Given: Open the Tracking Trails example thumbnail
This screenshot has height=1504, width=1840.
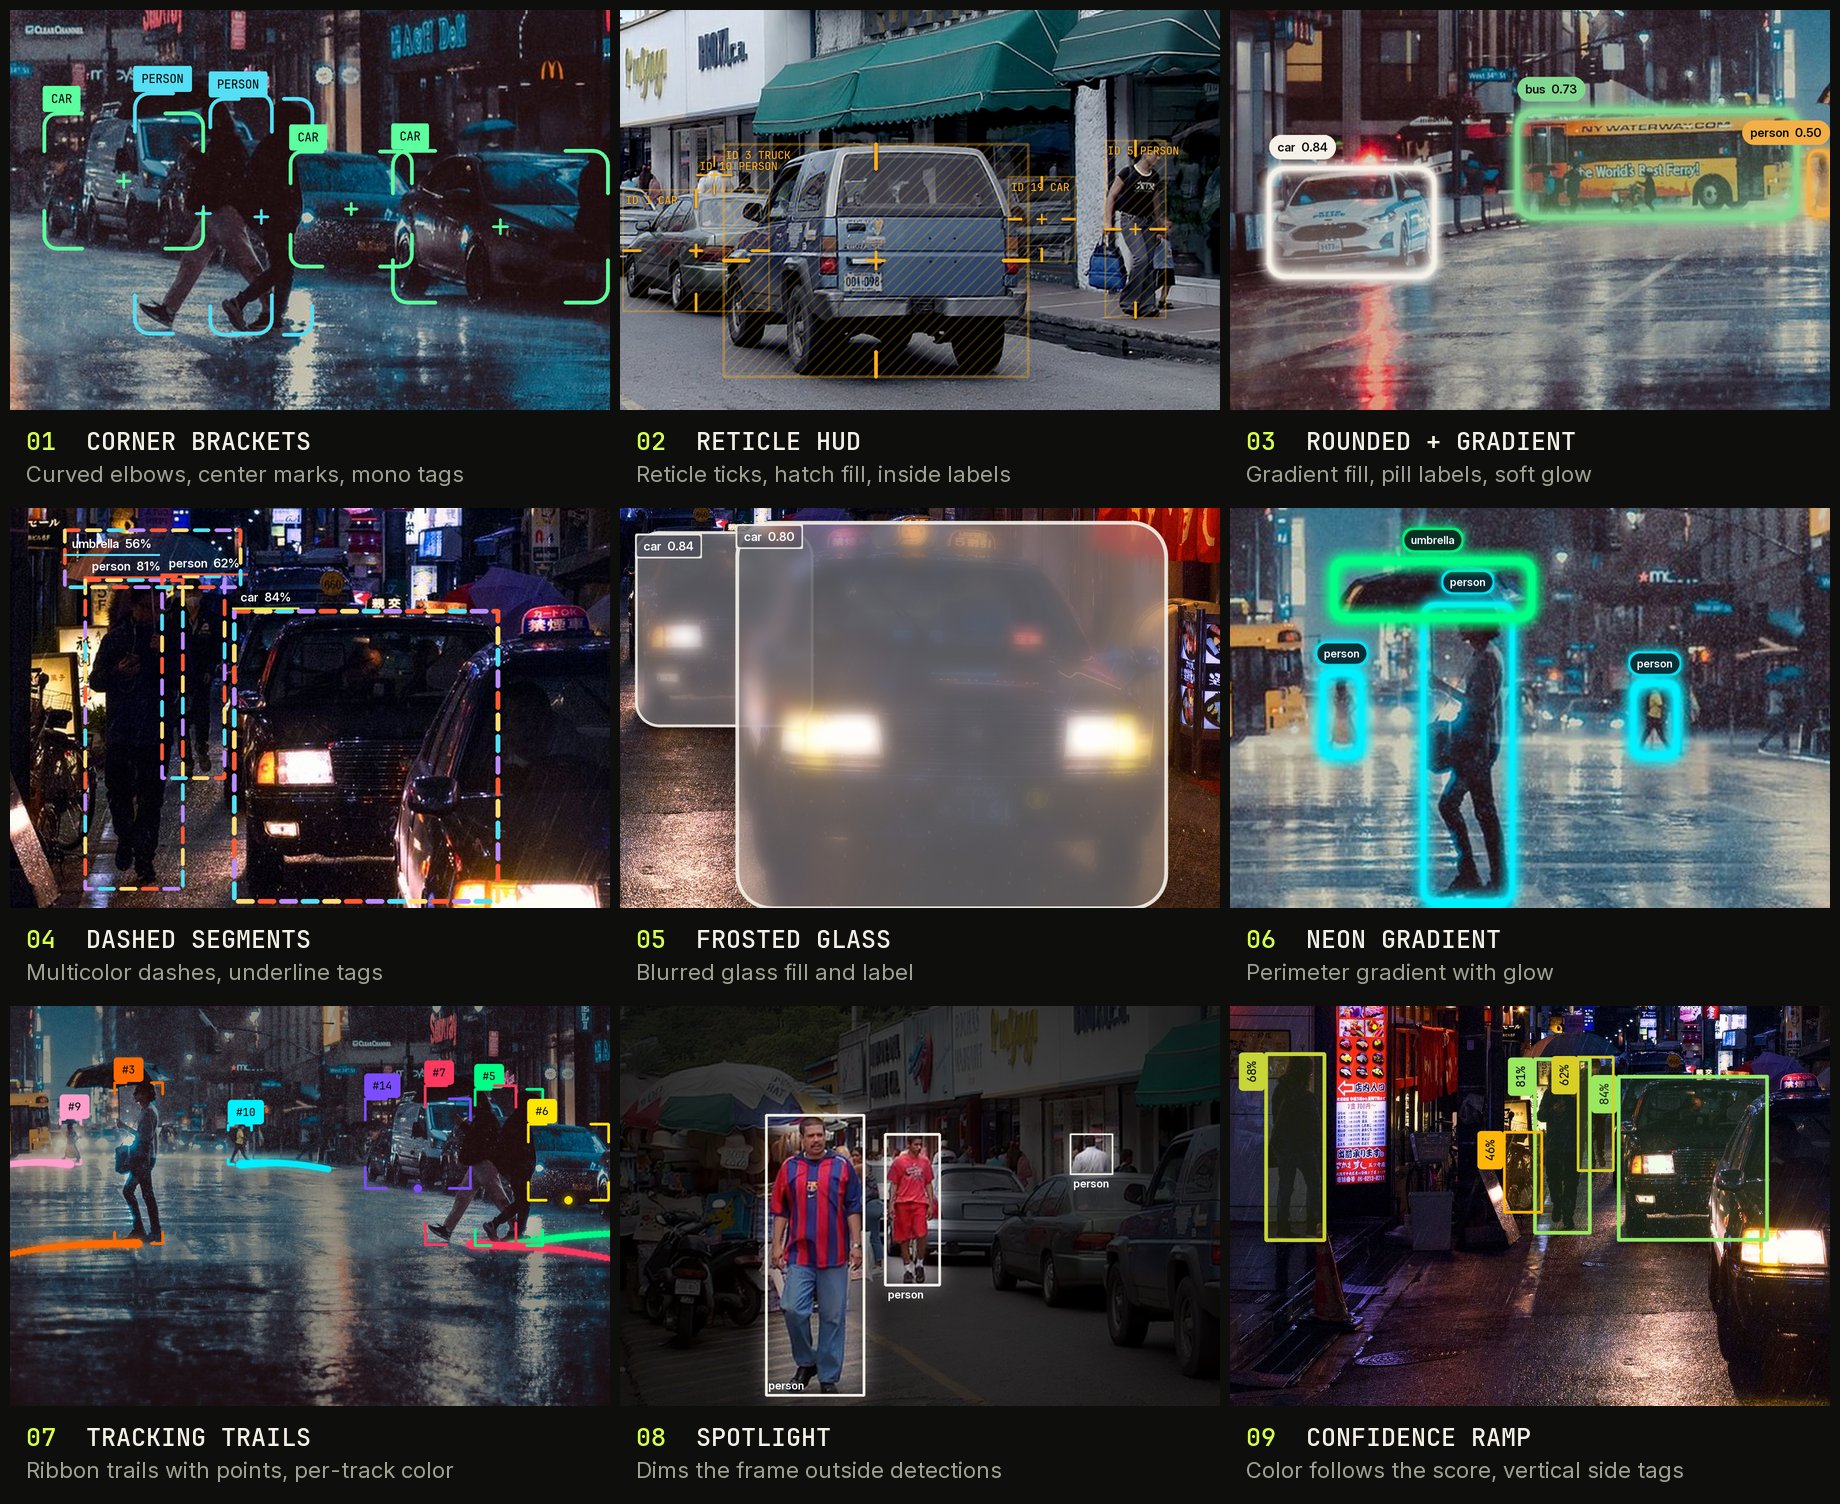Looking at the screenshot, I should tap(310, 1206).
